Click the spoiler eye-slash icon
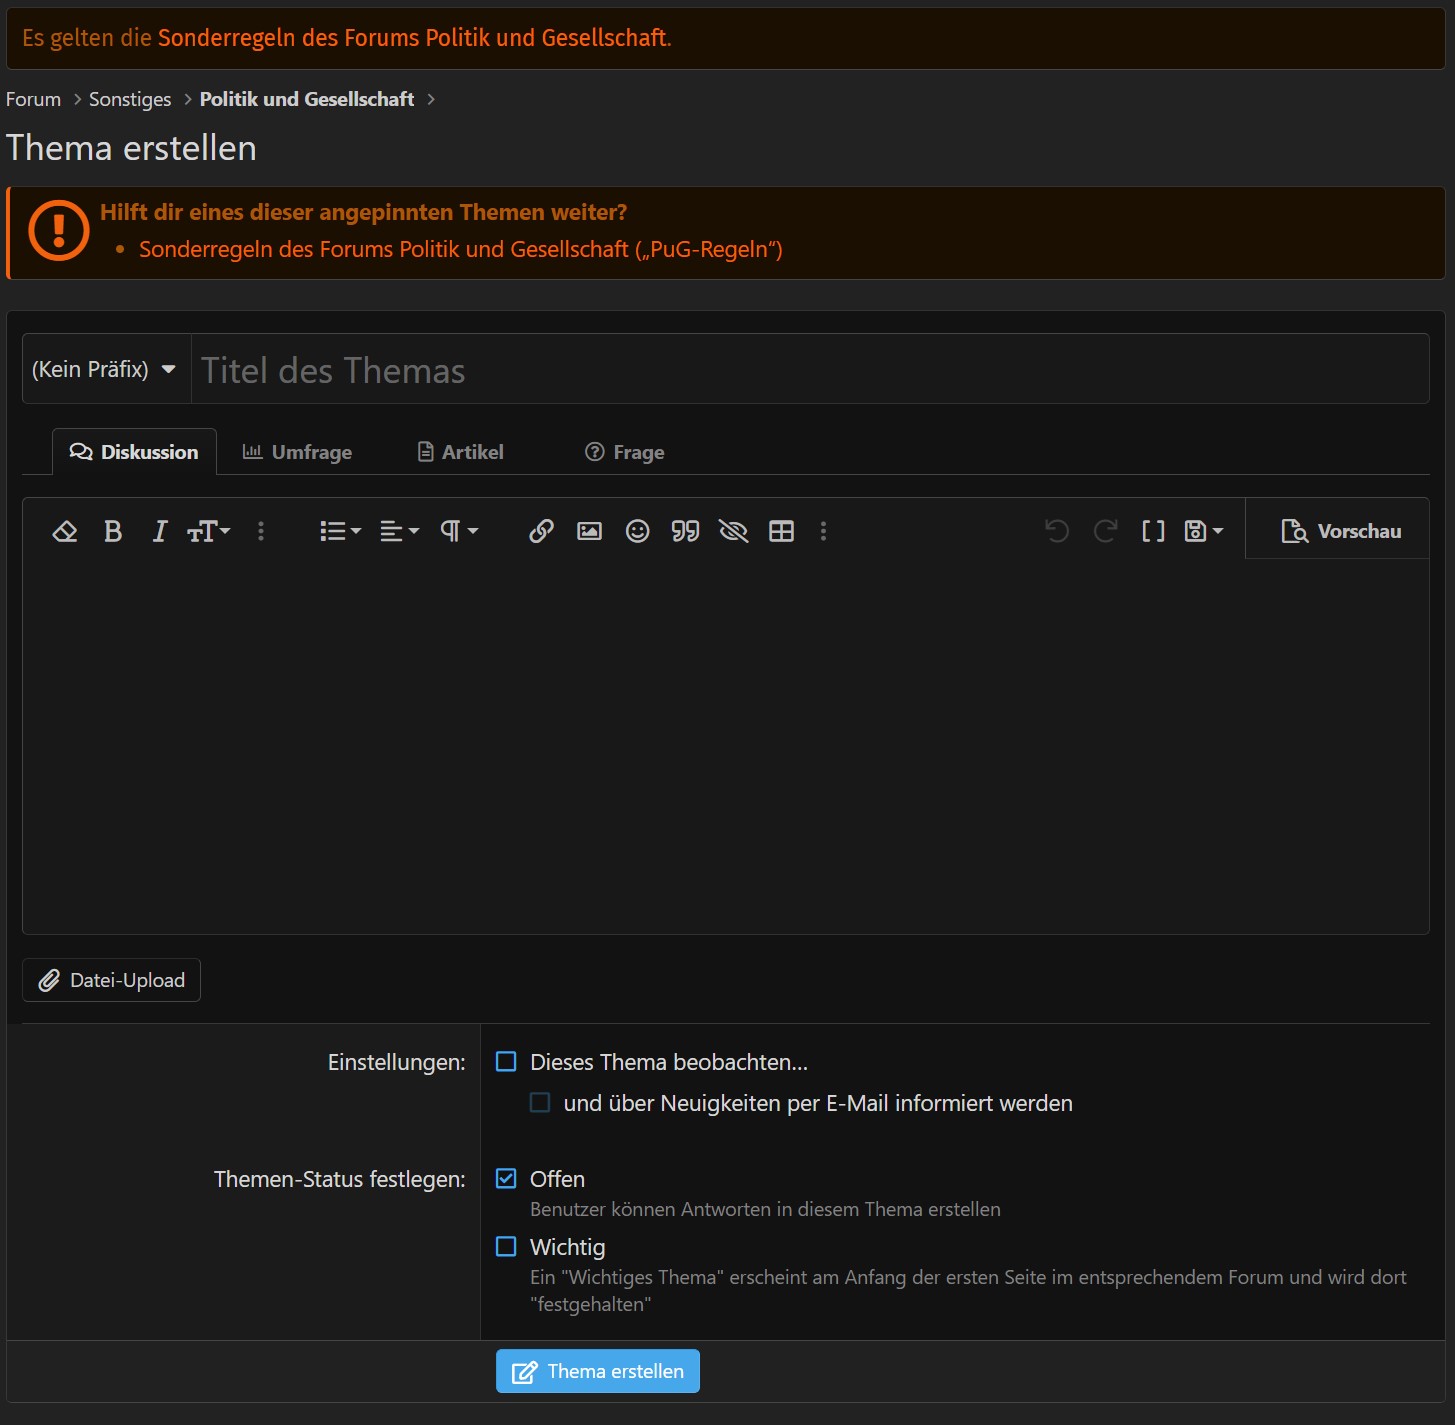 point(733,531)
